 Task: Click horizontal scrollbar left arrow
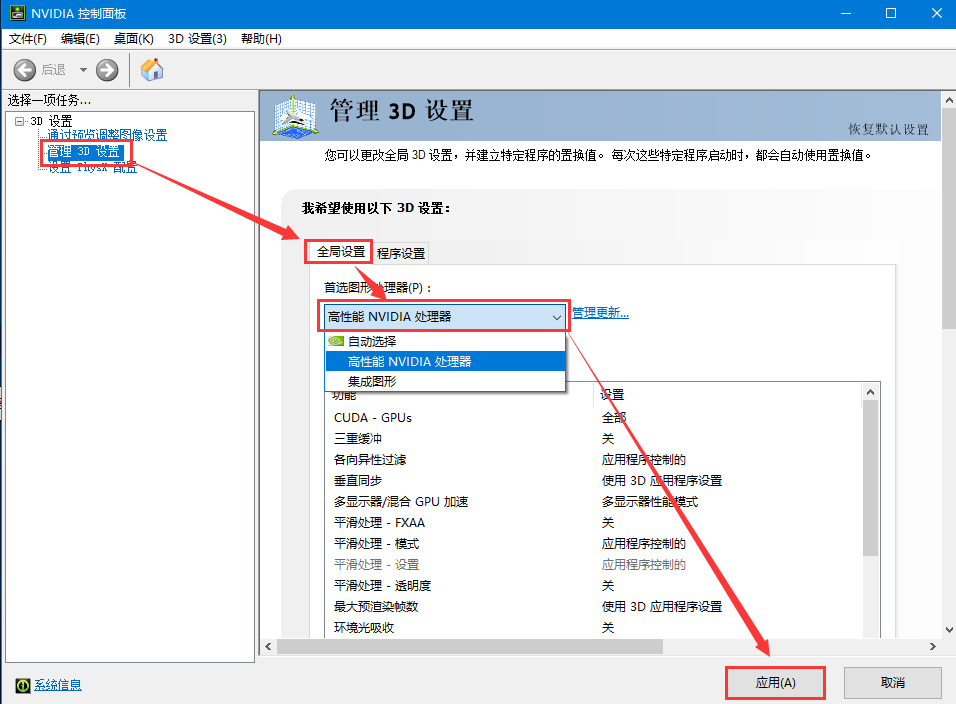point(268,646)
